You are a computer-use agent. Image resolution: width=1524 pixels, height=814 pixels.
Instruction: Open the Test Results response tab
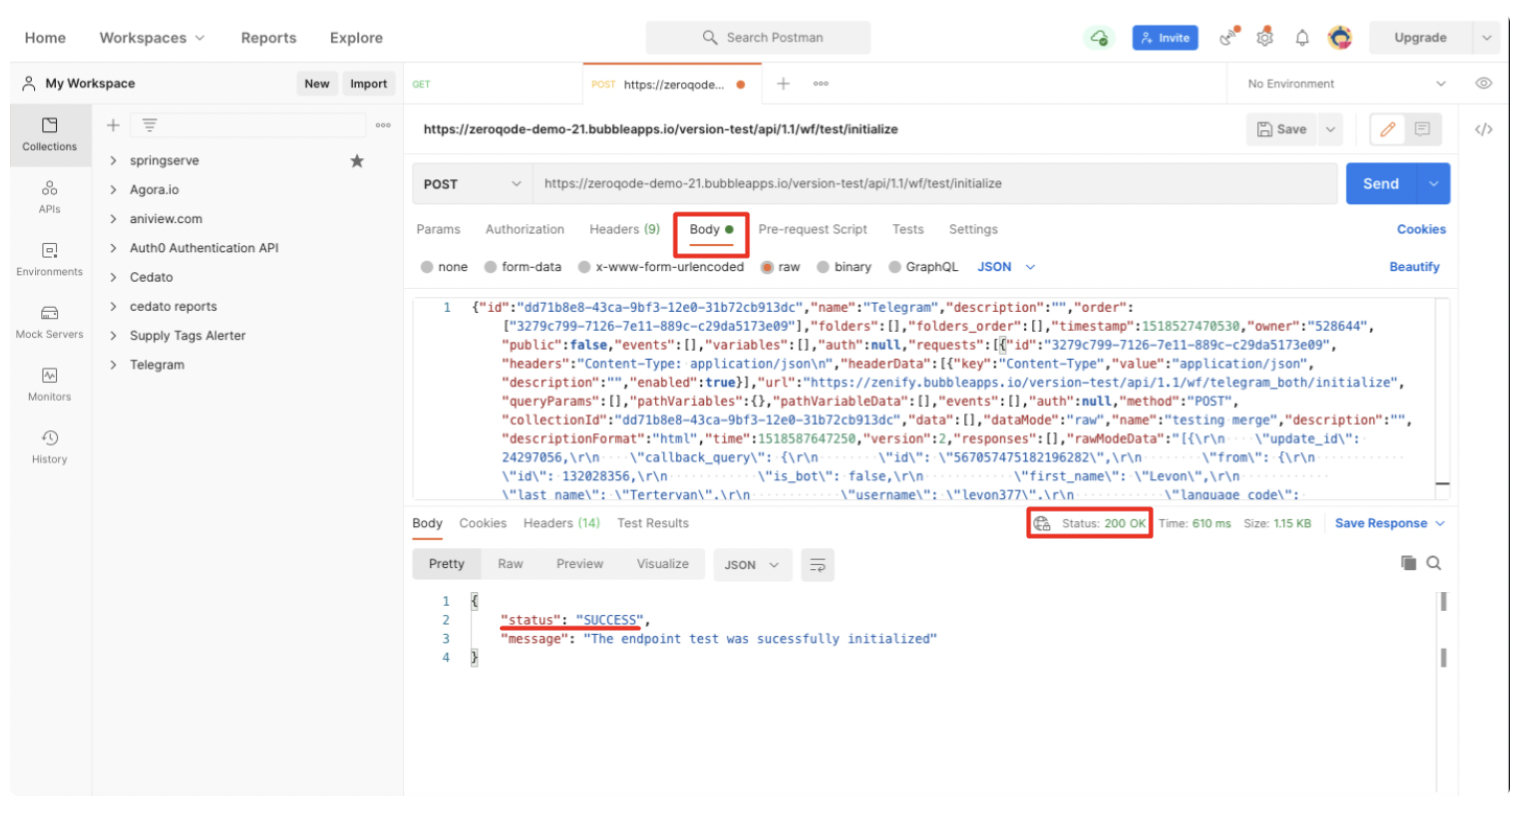pyautogui.click(x=652, y=523)
